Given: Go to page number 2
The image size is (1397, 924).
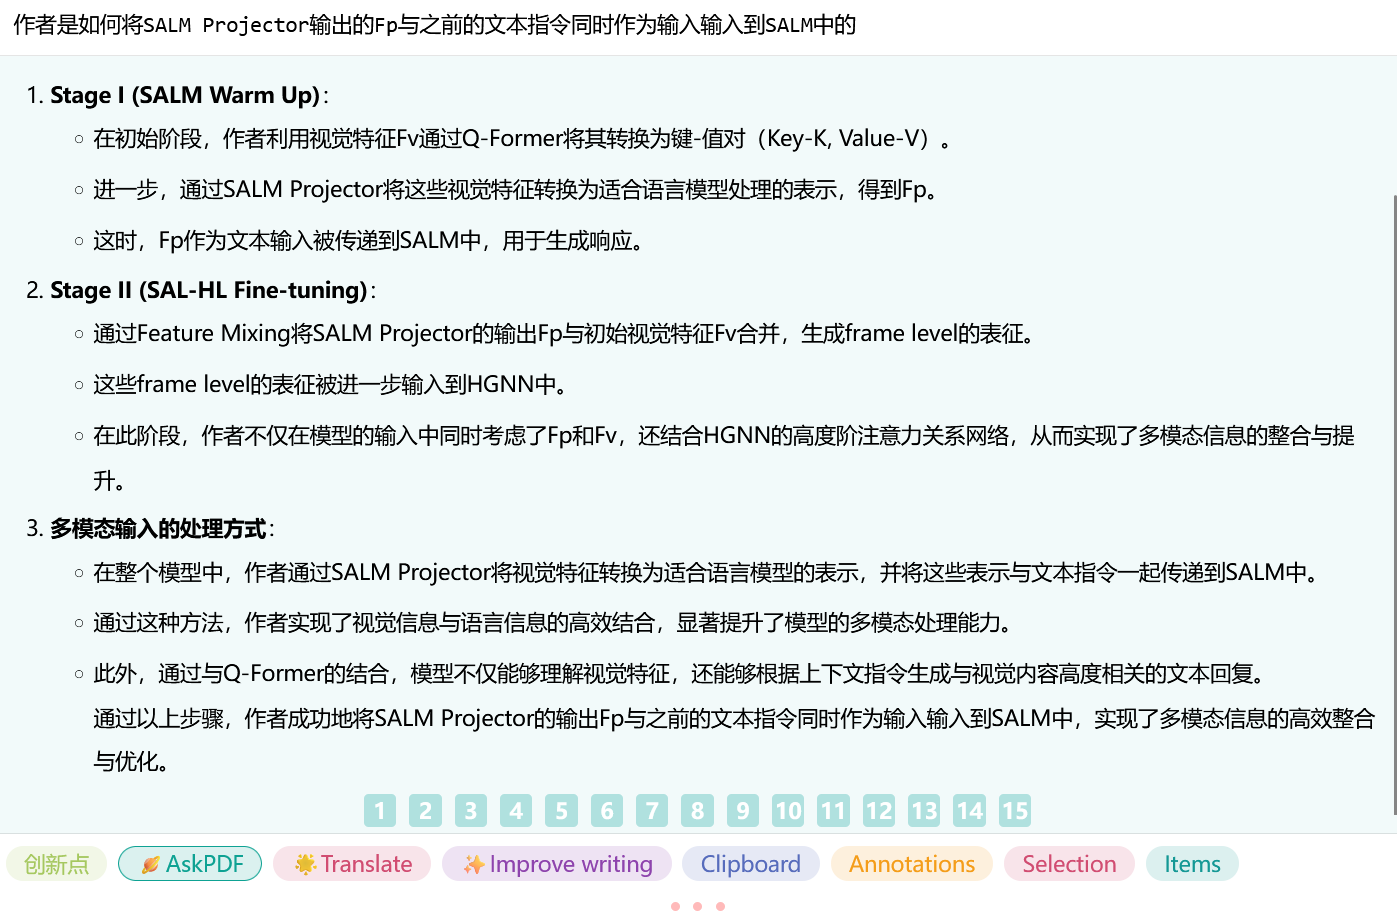Looking at the screenshot, I should (x=425, y=810).
